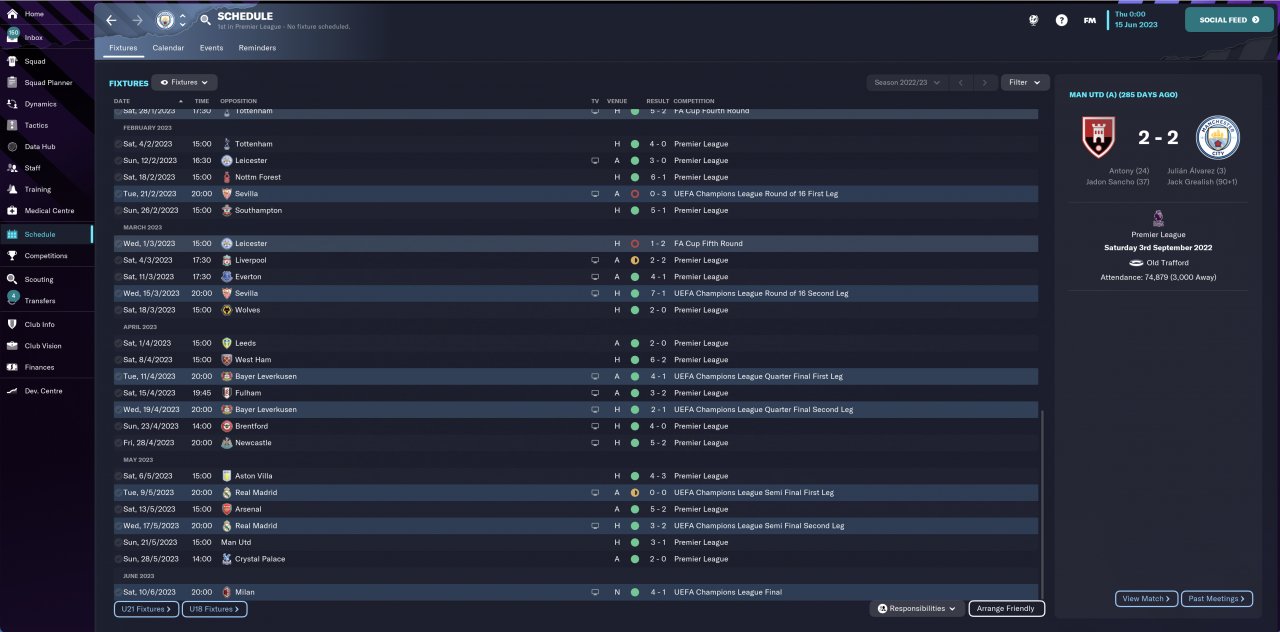Switch to the Events tab
The image size is (1280, 632).
point(211,48)
